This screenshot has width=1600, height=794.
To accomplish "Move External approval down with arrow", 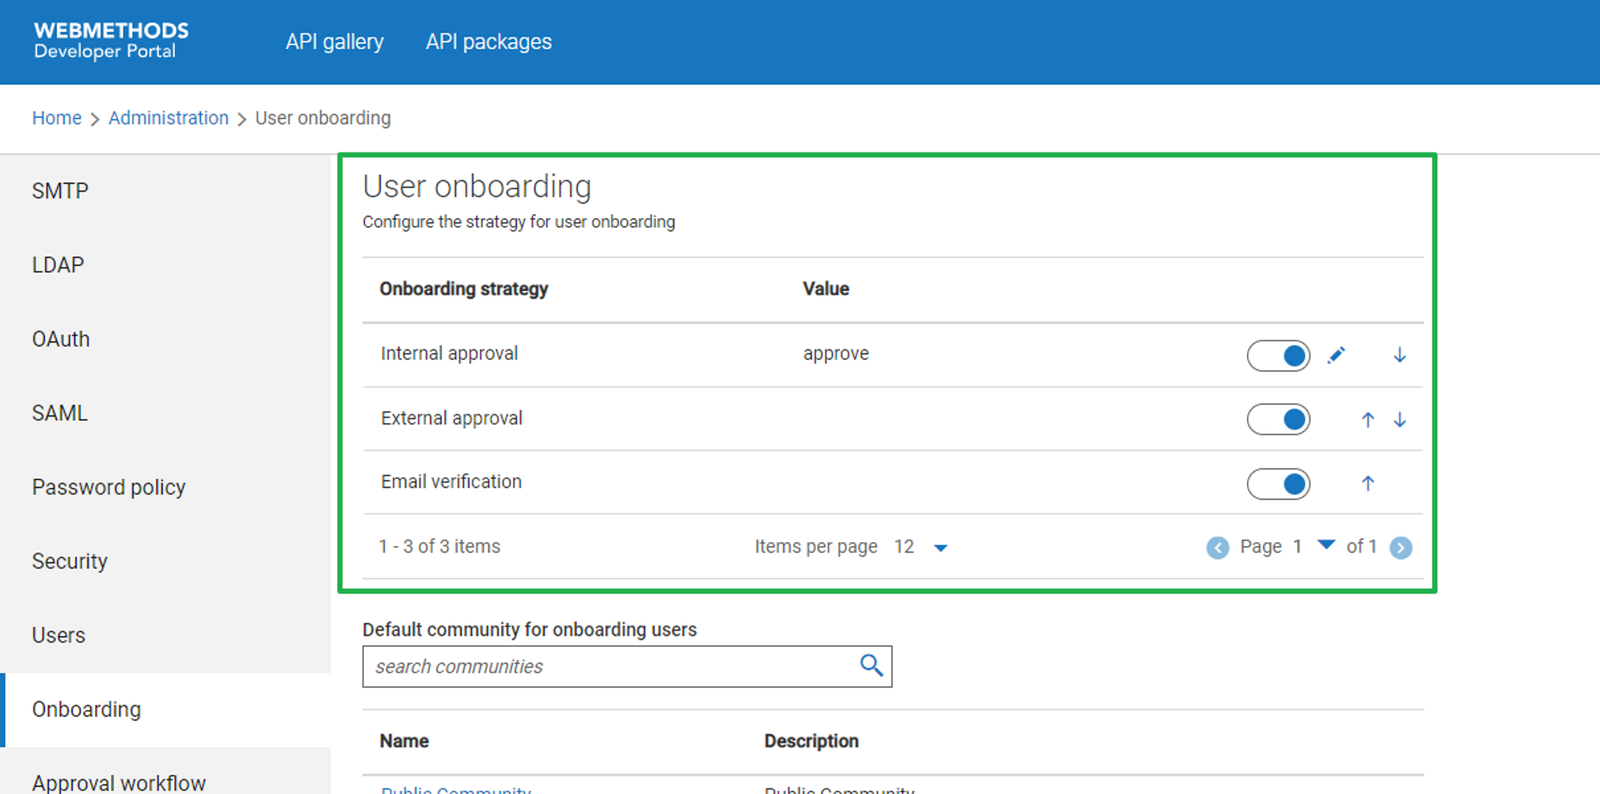I will (1400, 420).
